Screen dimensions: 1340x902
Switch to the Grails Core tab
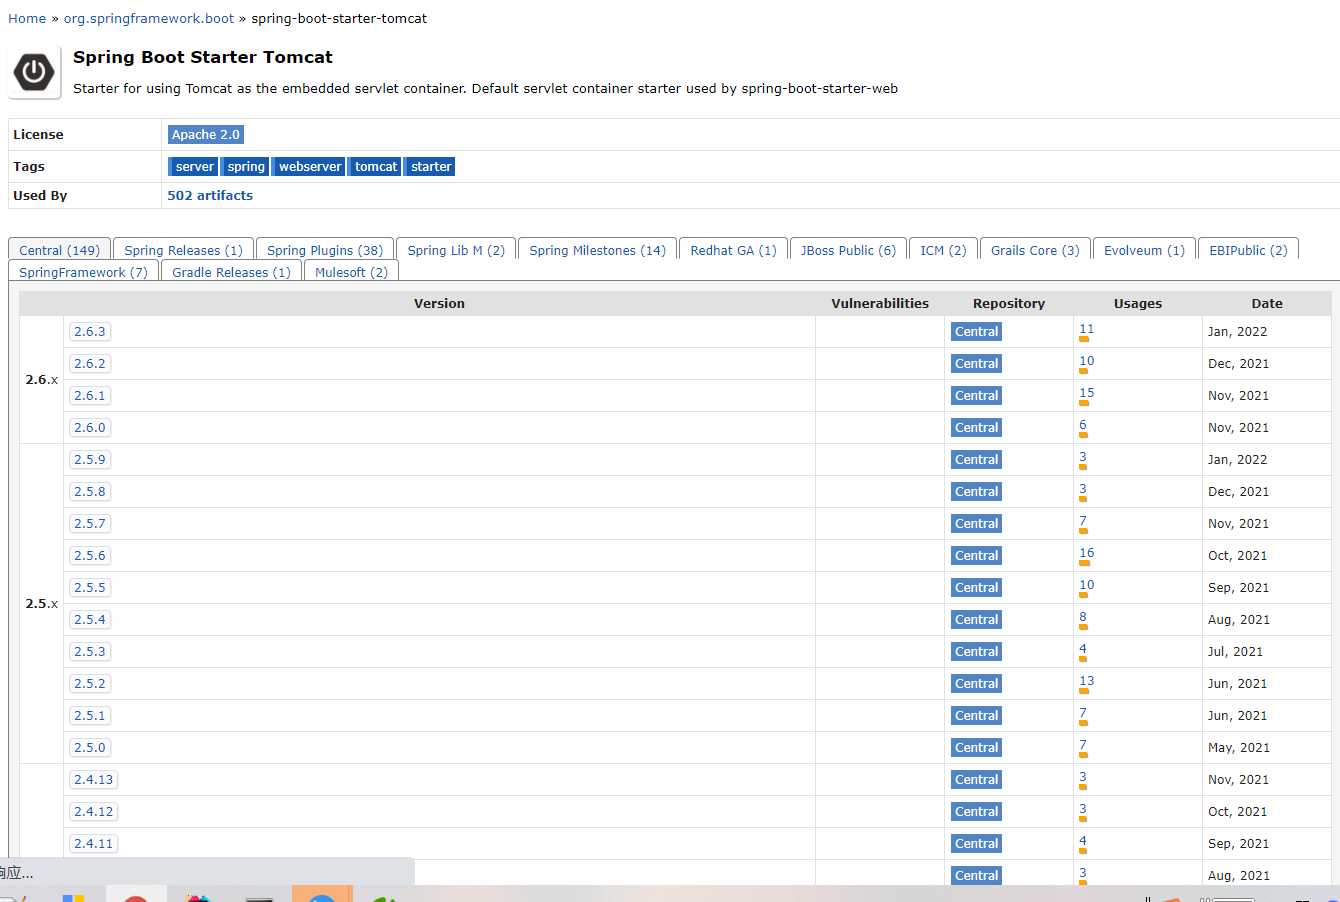coord(1034,250)
